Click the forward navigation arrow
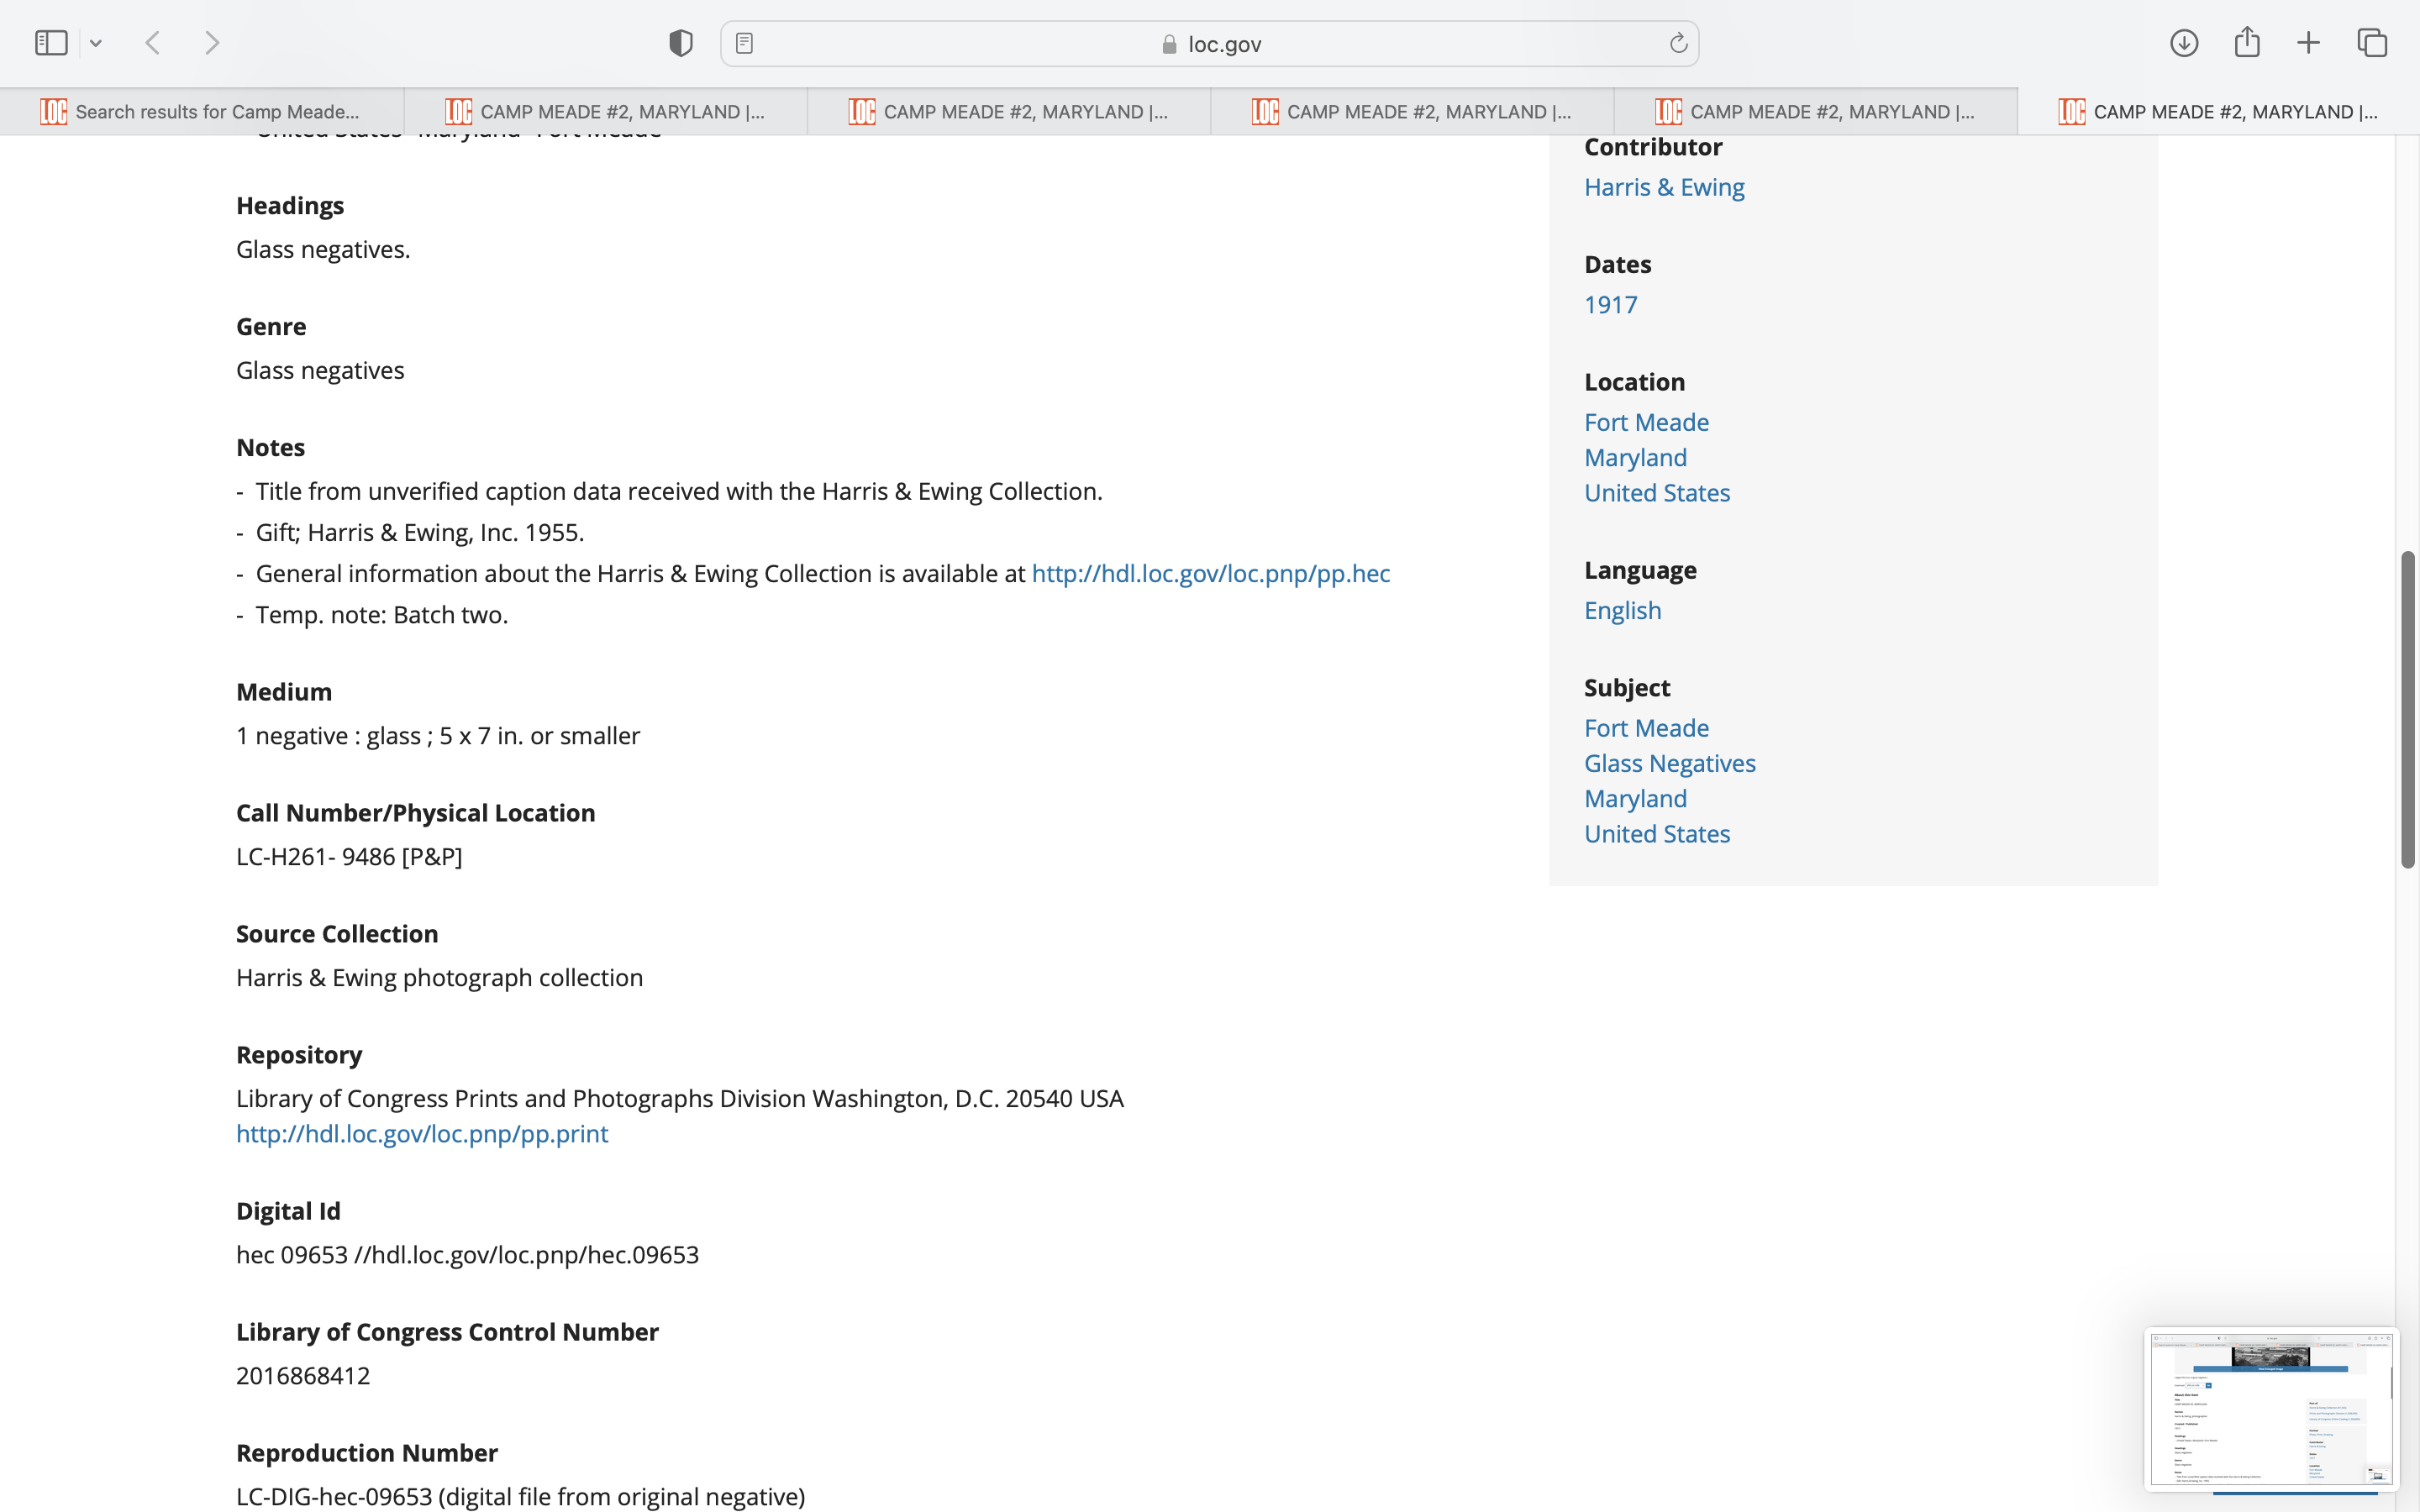This screenshot has width=2420, height=1512. click(212, 43)
